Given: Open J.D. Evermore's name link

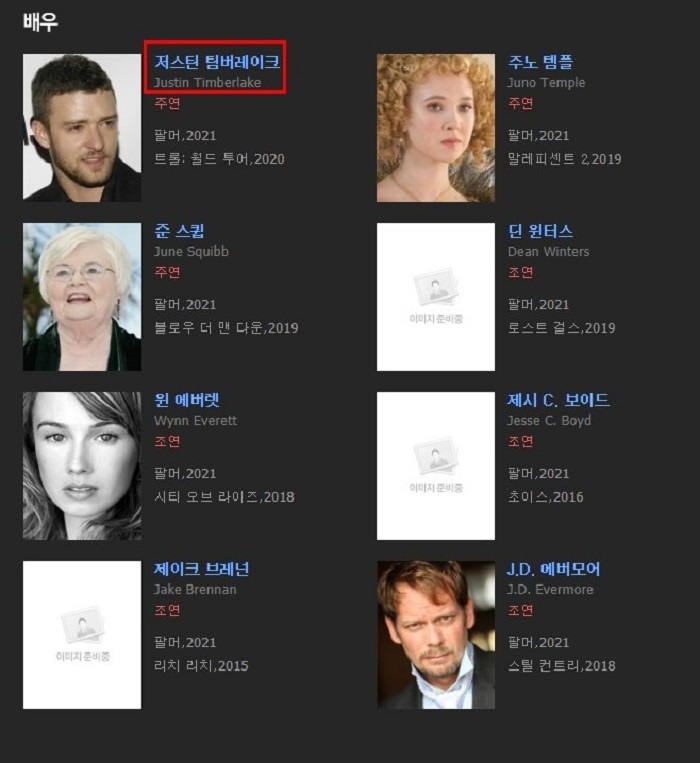Looking at the screenshot, I should (x=554, y=569).
